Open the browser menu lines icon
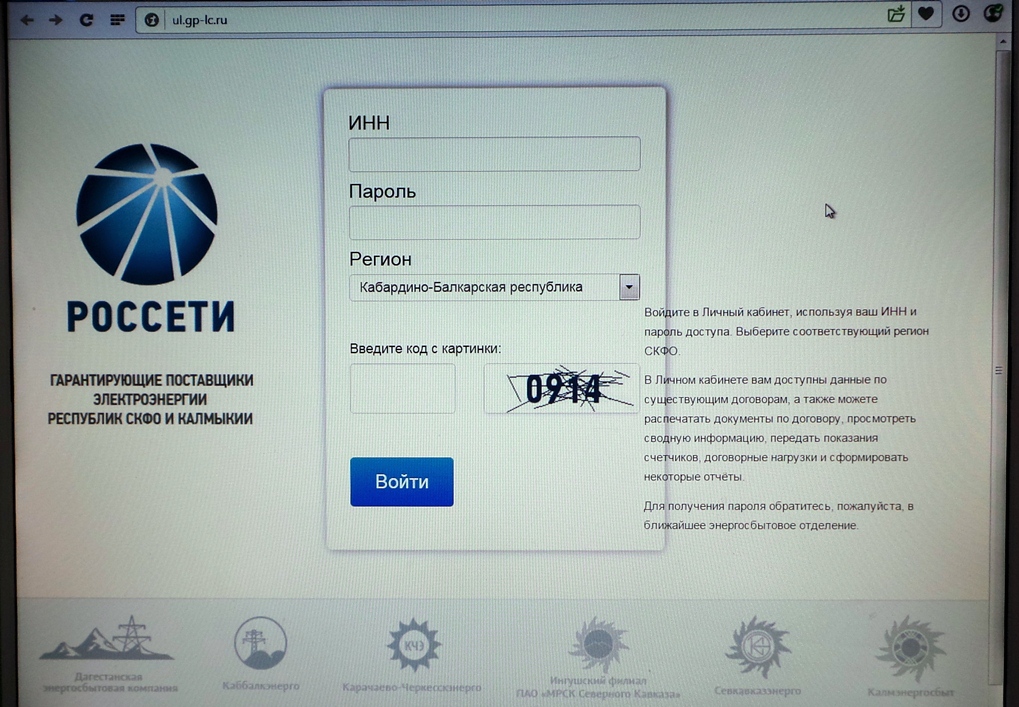This screenshot has width=1019, height=707. click(117, 20)
